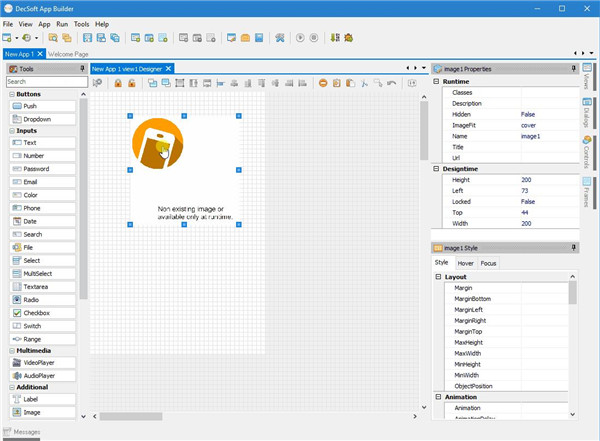
Task: Open the Tools menu
Action: point(81,23)
